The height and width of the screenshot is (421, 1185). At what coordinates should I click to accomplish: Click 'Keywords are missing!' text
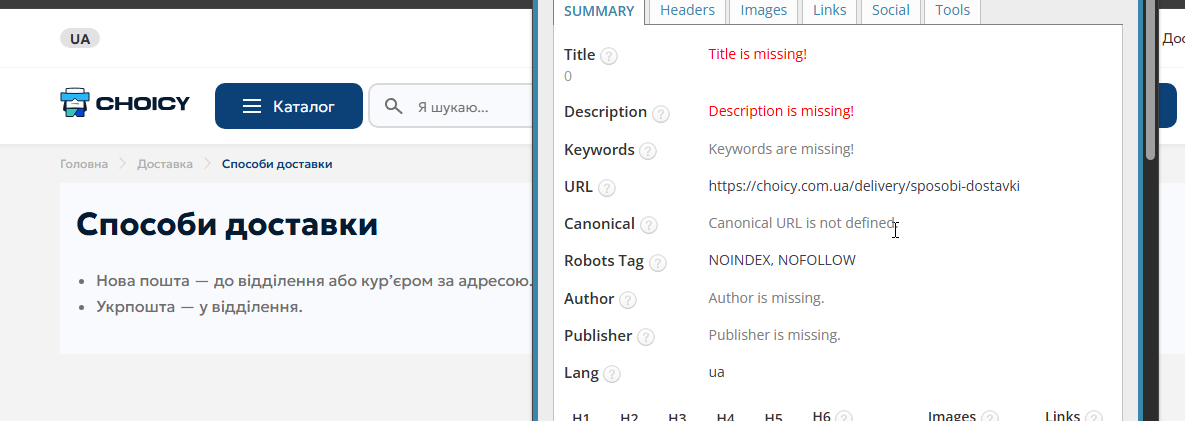tap(781, 149)
